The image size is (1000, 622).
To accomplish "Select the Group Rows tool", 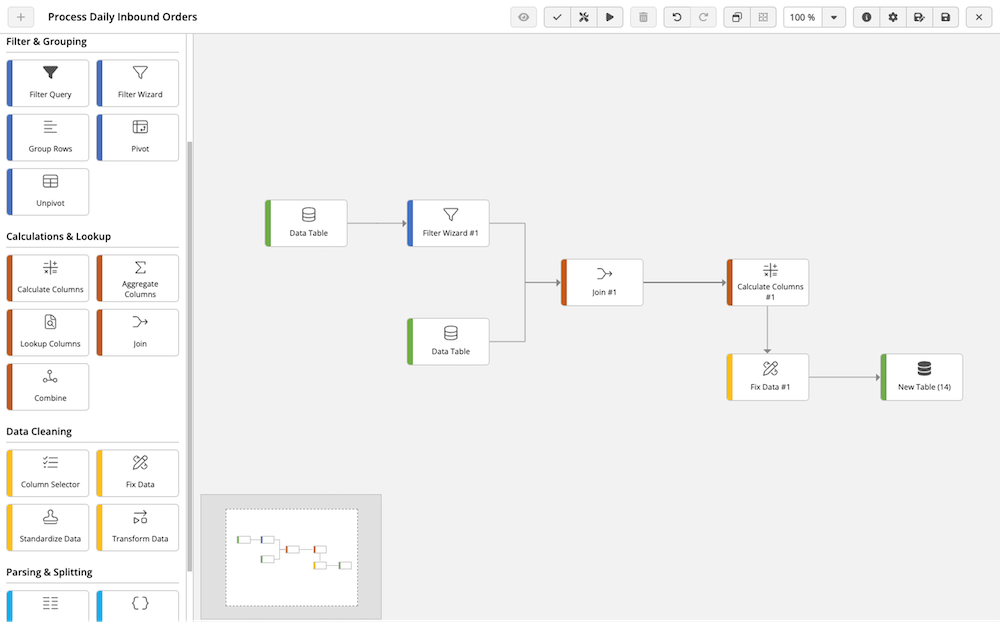I will tap(48, 137).
